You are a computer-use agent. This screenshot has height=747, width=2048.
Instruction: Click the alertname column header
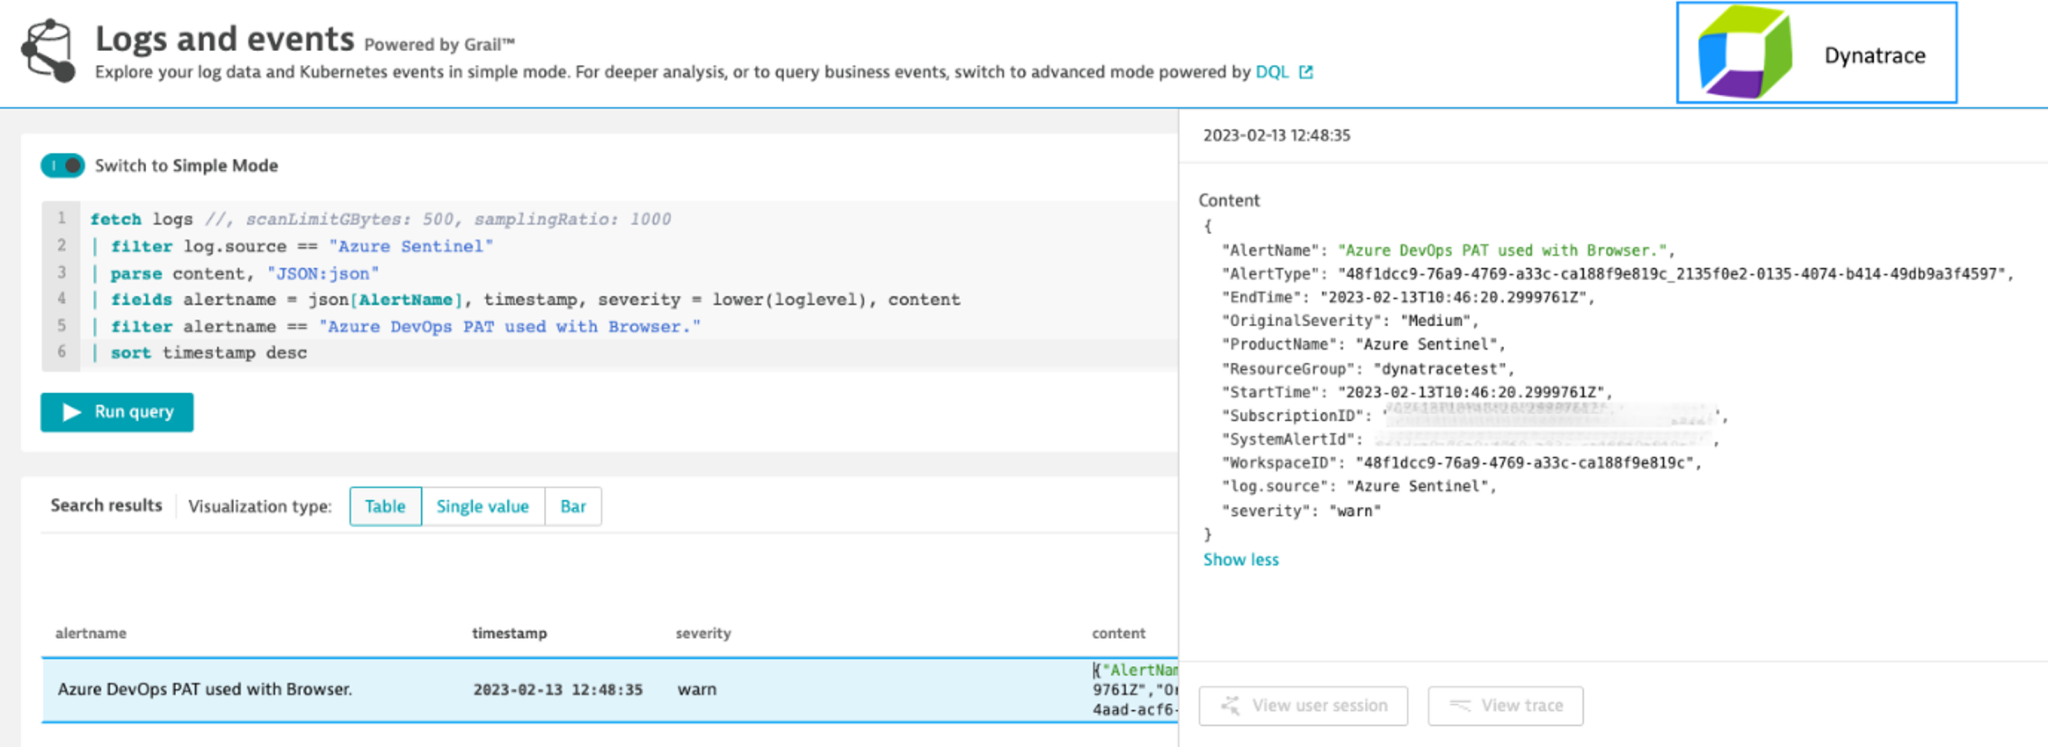point(91,633)
